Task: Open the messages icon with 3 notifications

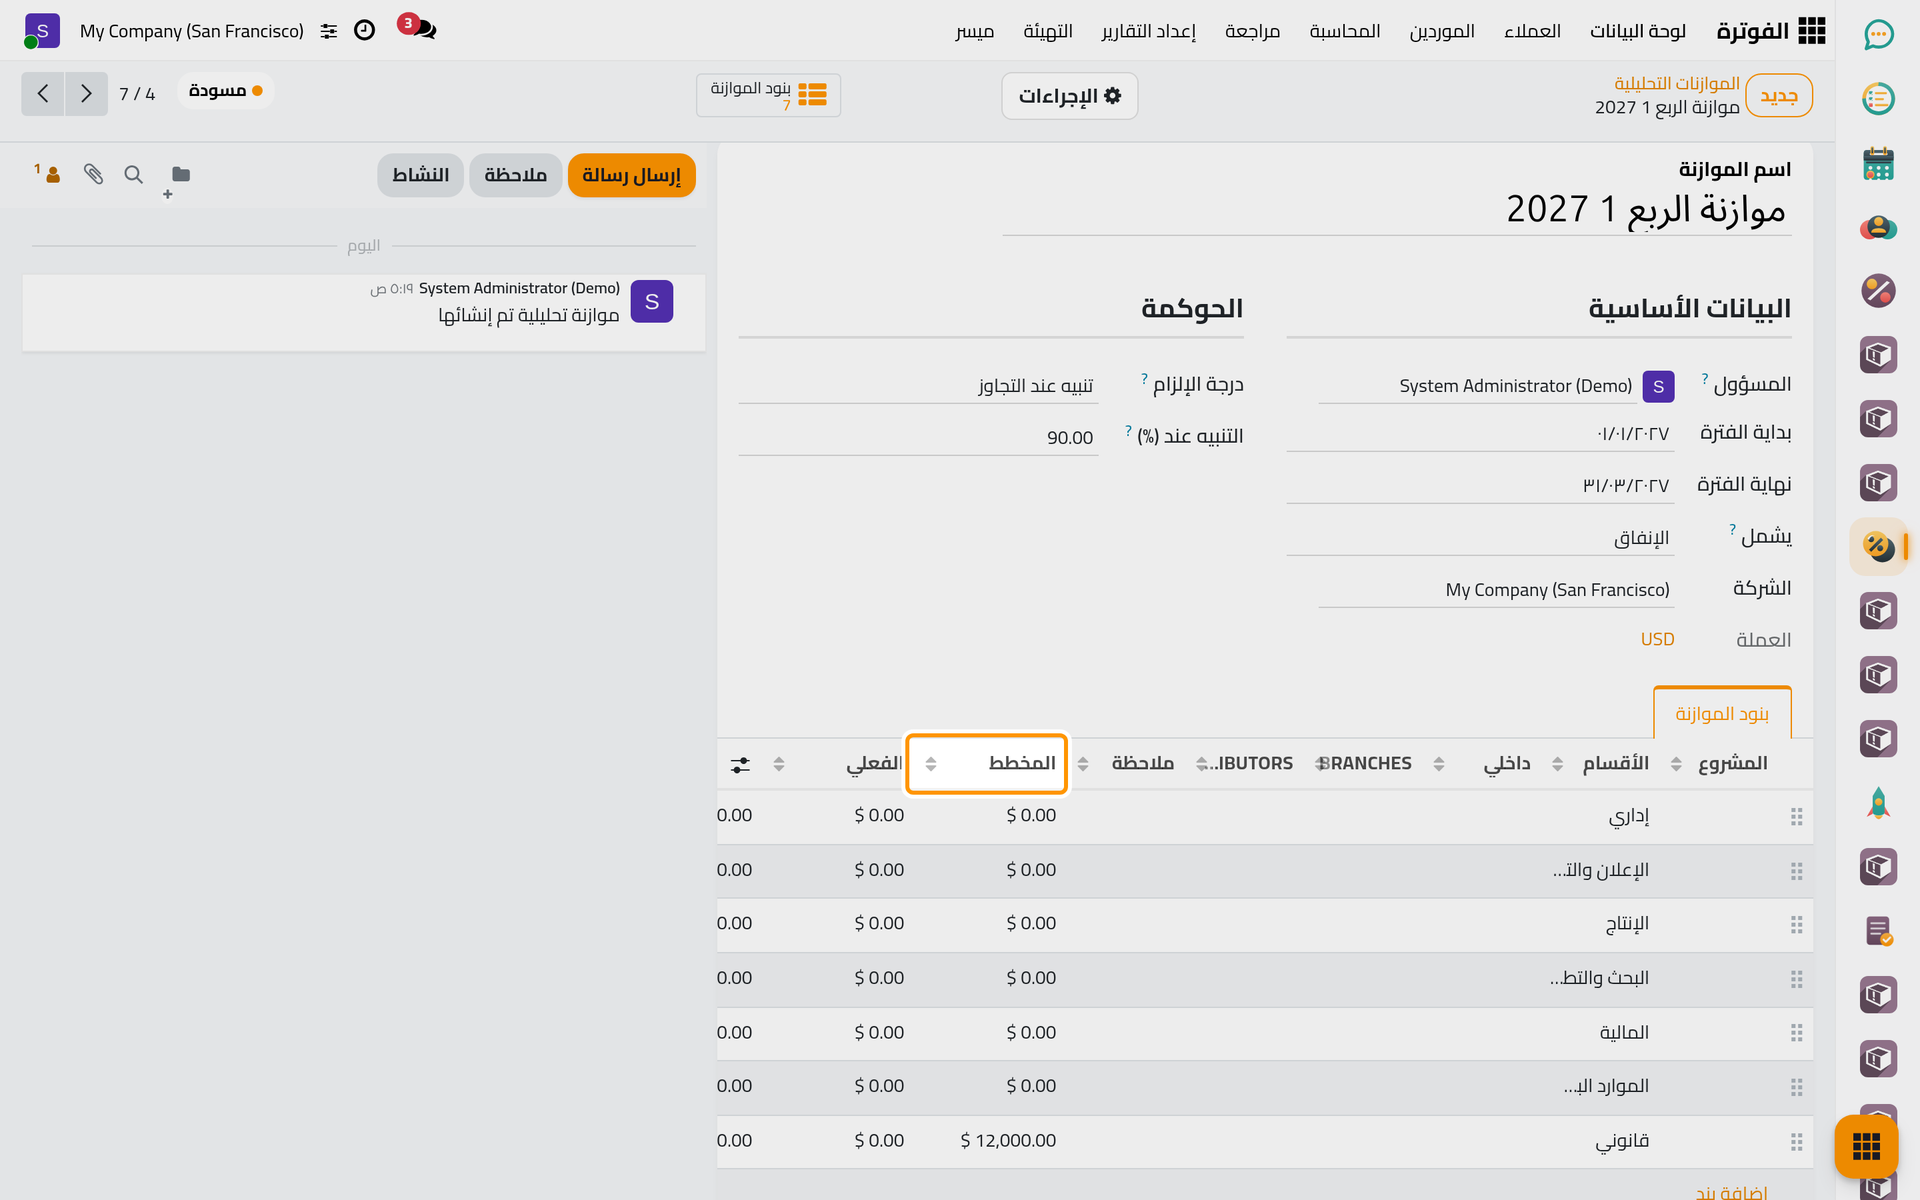Action: tap(418, 28)
